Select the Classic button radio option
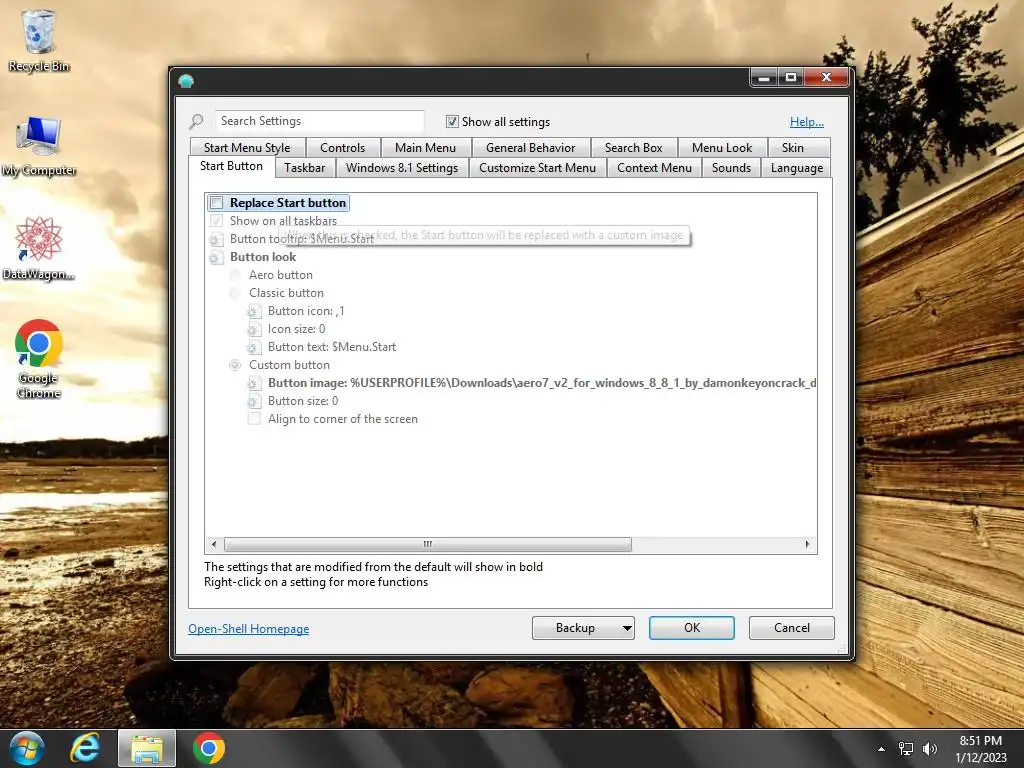Viewport: 1024px width, 768px height. click(235, 293)
